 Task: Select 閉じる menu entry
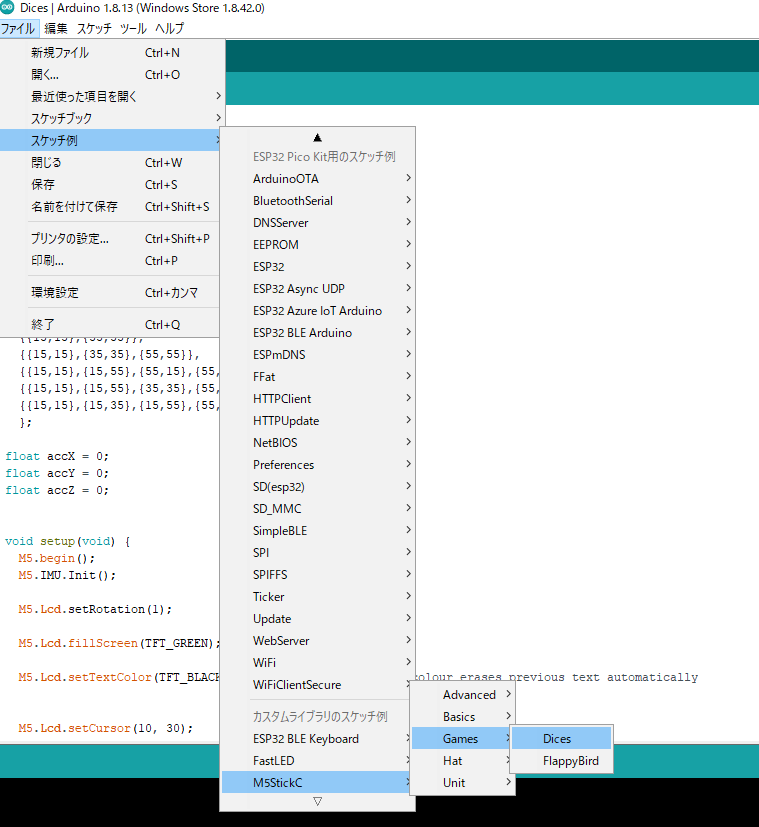coord(110,162)
